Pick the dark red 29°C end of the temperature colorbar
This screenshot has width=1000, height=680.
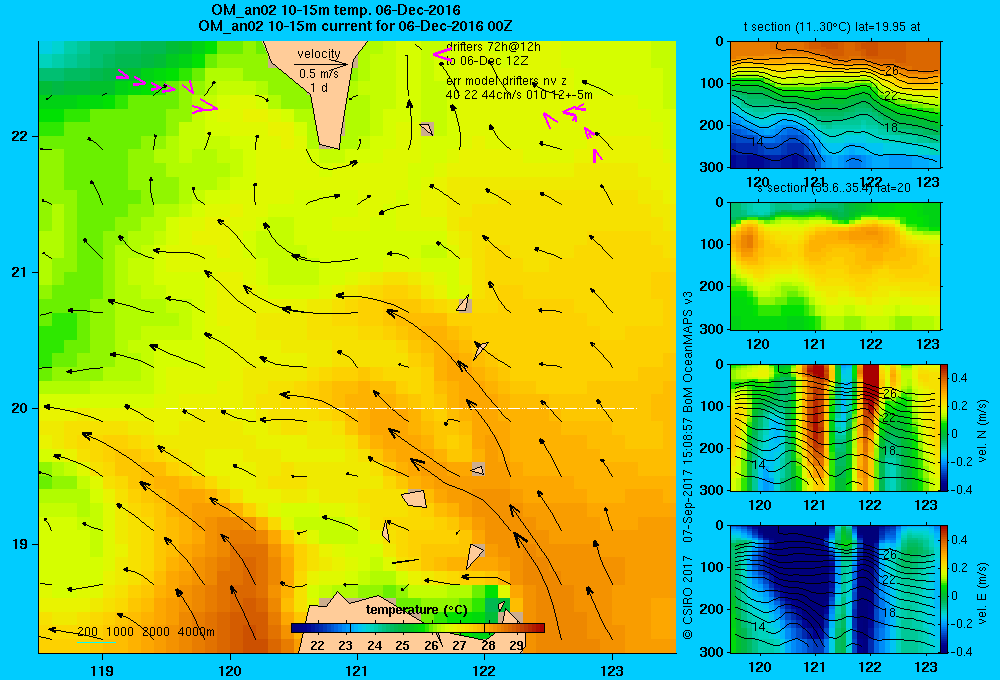point(536,628)
